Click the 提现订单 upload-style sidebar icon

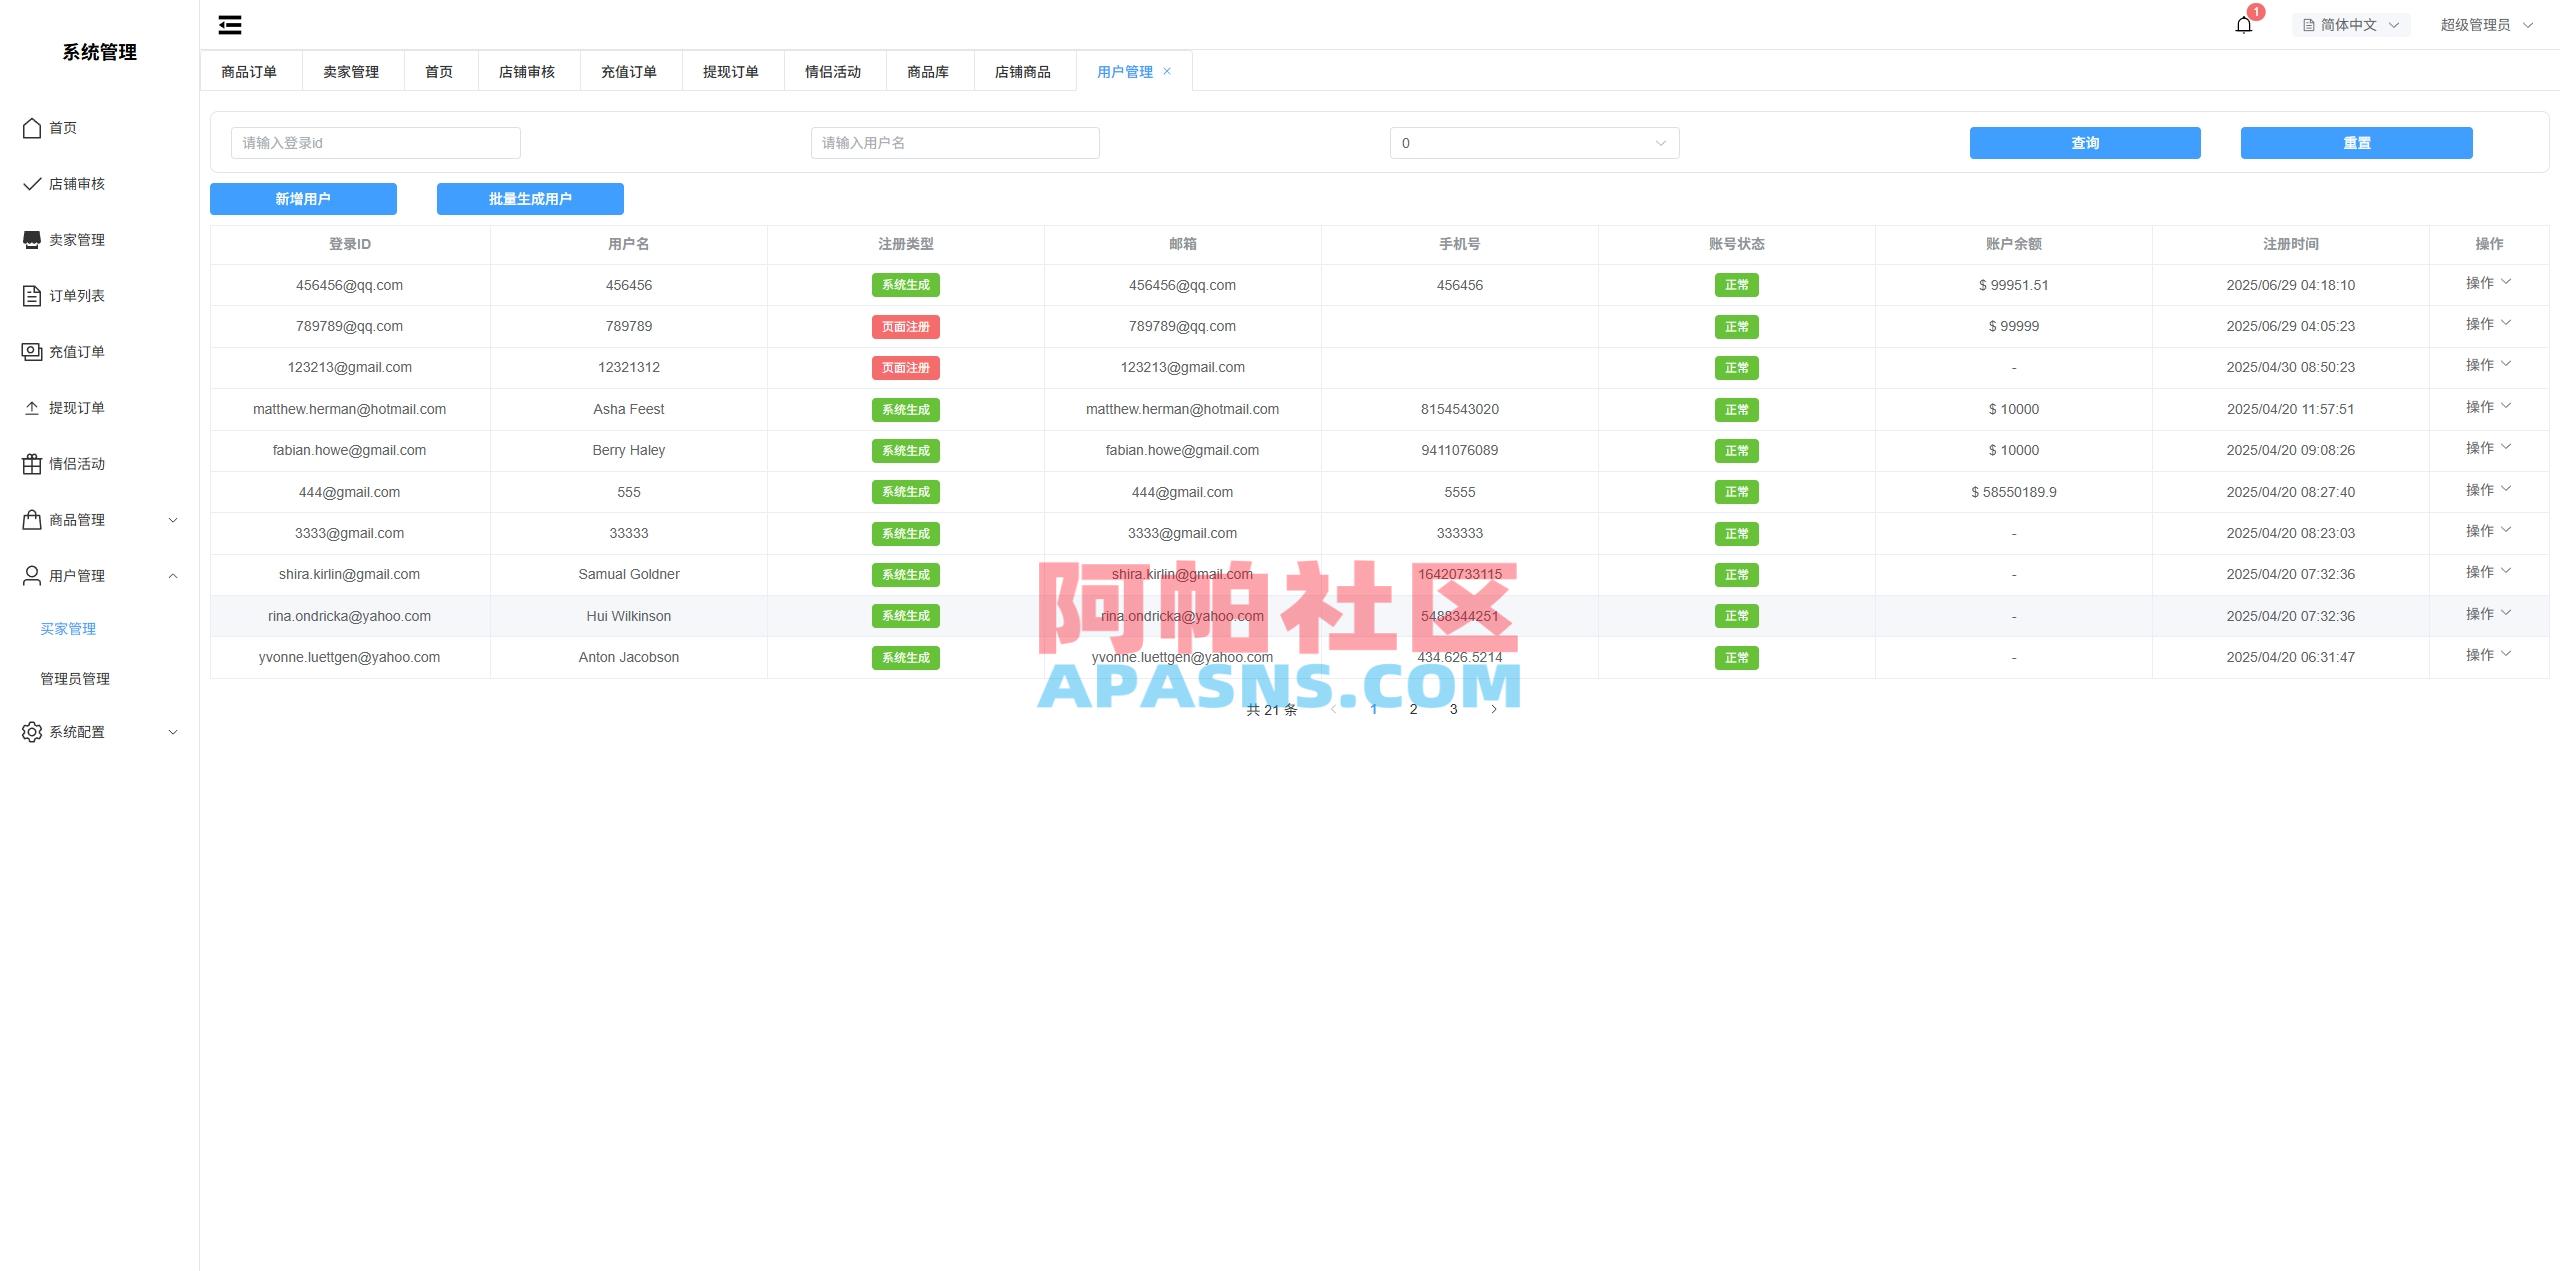pos(31,407)
